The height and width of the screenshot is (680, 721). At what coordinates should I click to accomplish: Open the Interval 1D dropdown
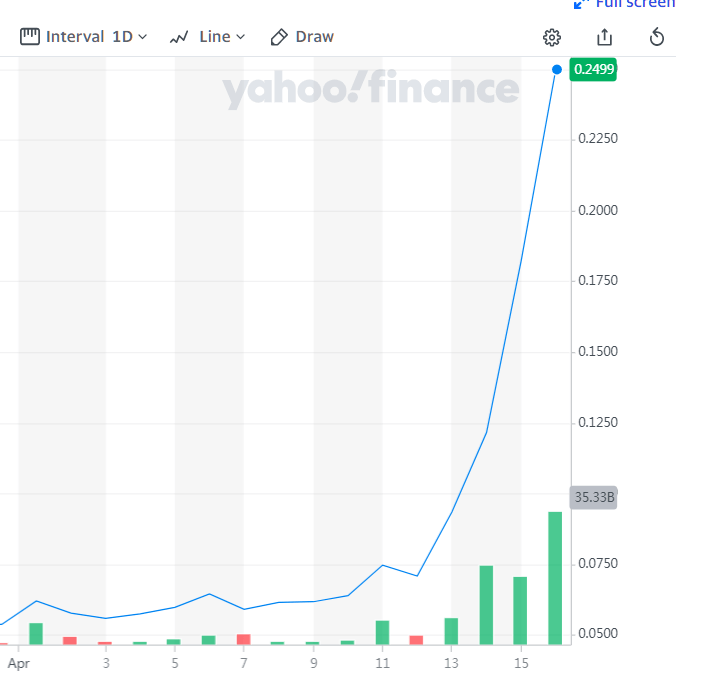pyautogui.click(x=84, y=37)
